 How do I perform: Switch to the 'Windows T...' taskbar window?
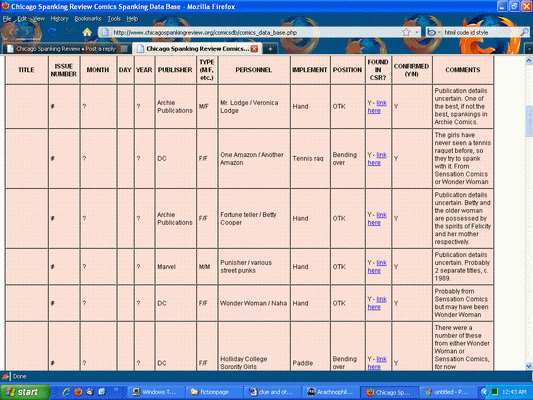click(x=156, y=392)
